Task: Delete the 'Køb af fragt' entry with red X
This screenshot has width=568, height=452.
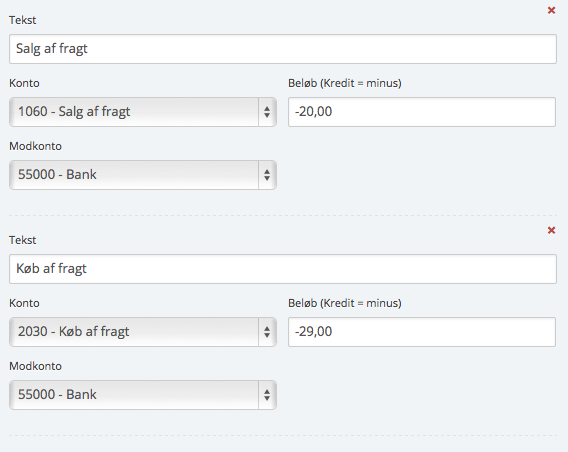Action: coord(551,230)
